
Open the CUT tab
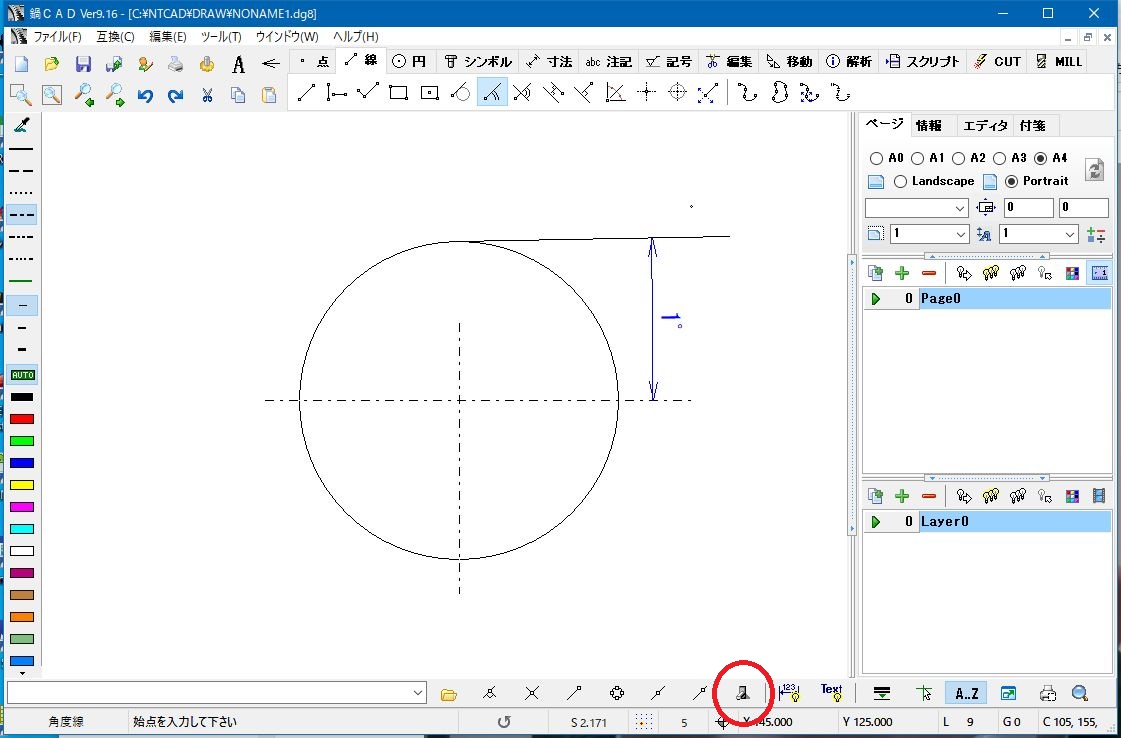[x=998, y=62]
